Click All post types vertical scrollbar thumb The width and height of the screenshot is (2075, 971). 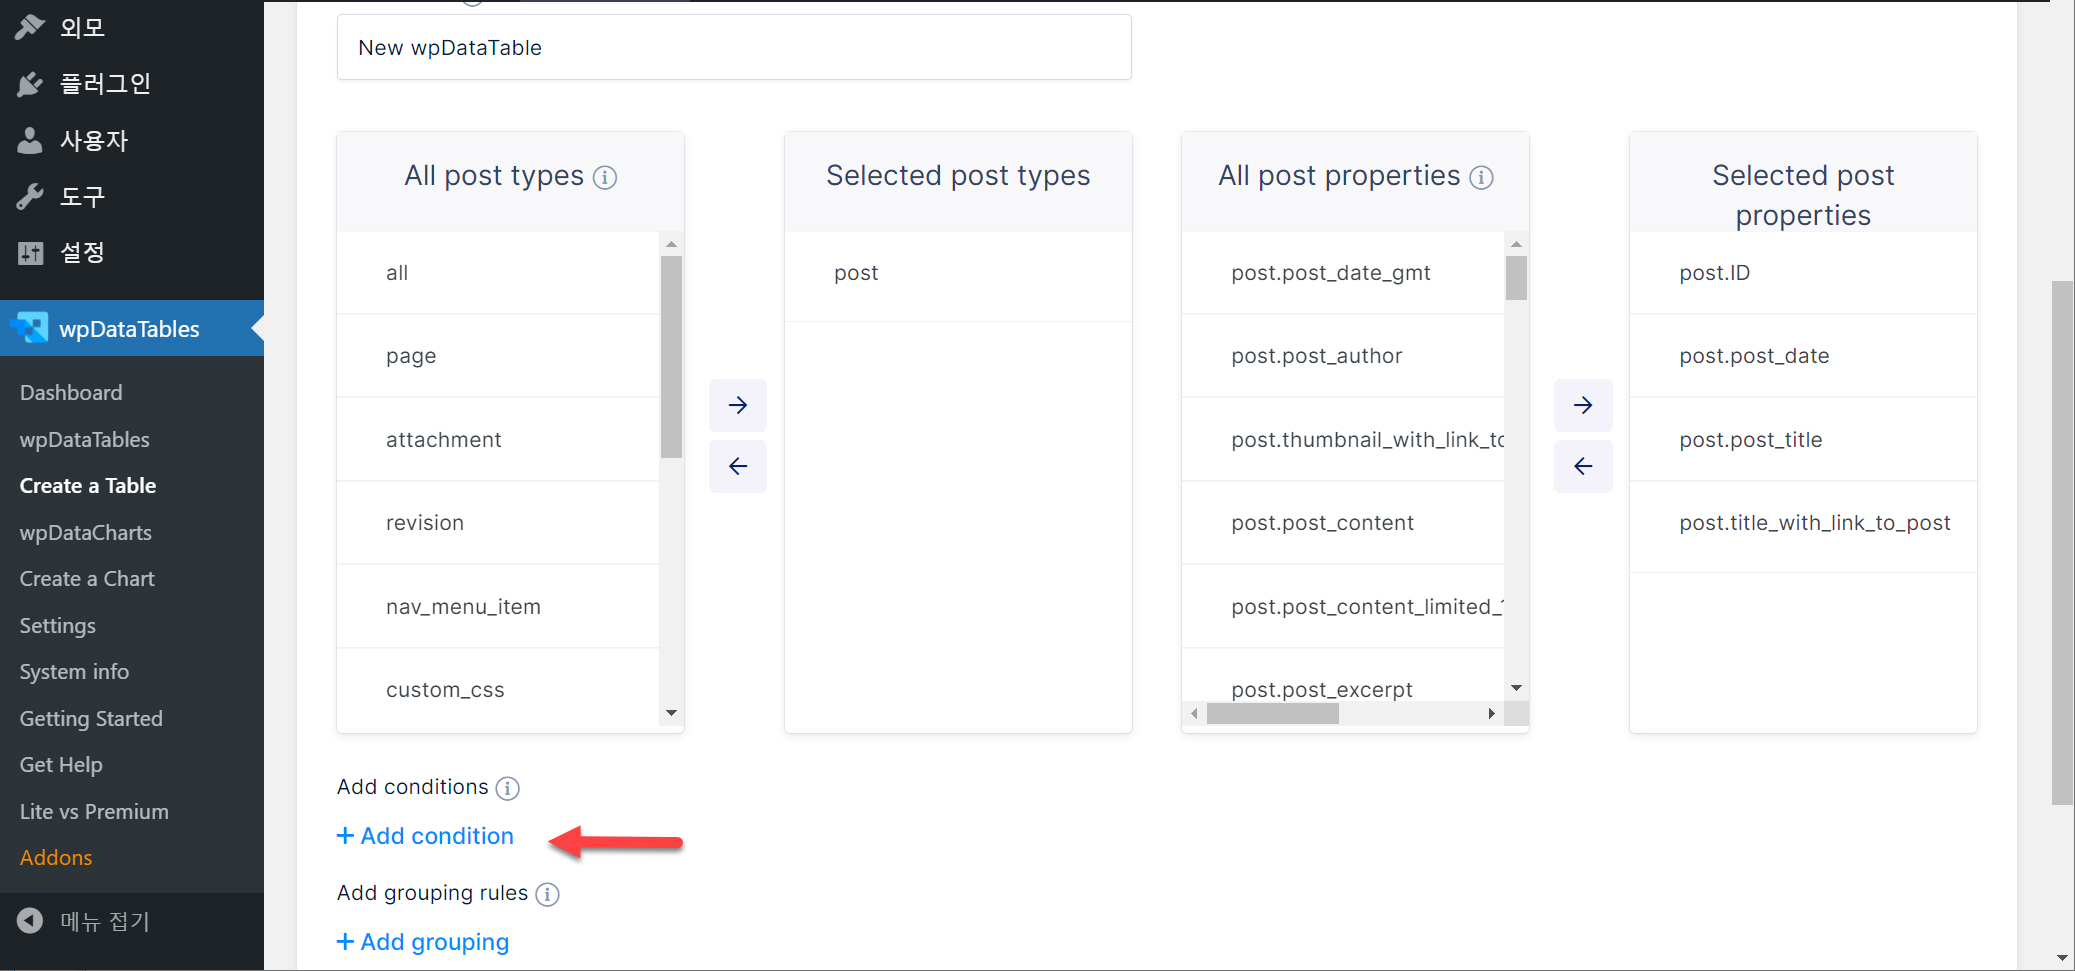(x=672, y=357)
